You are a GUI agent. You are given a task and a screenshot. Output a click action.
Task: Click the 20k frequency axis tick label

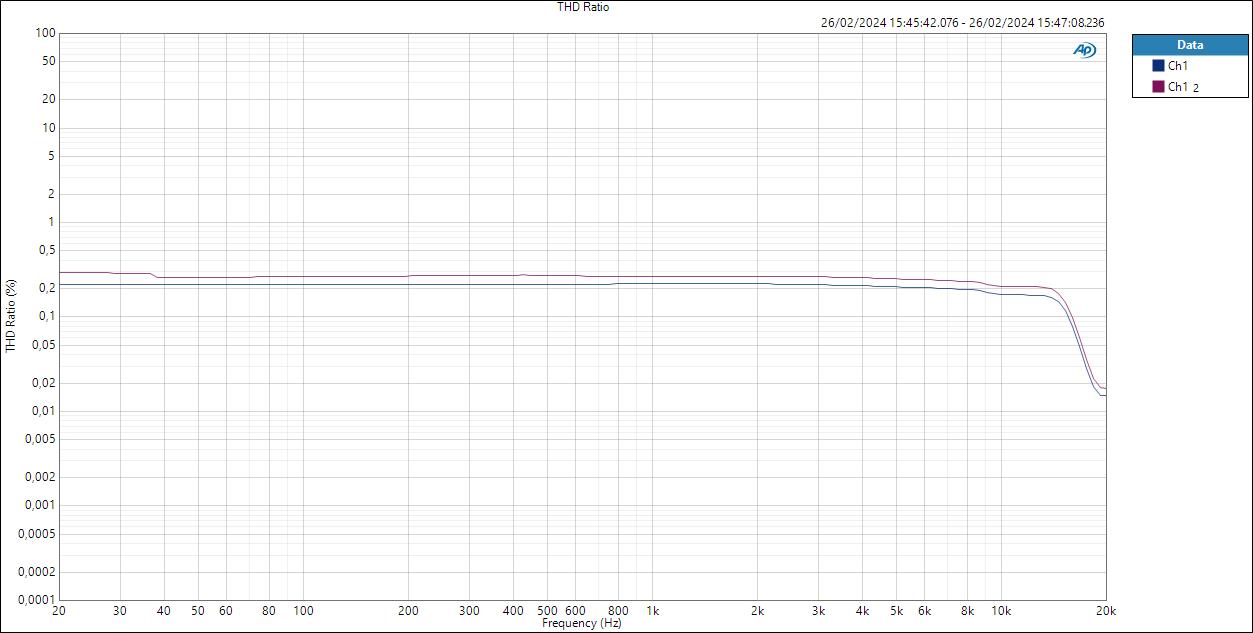tap(1107, 609)
